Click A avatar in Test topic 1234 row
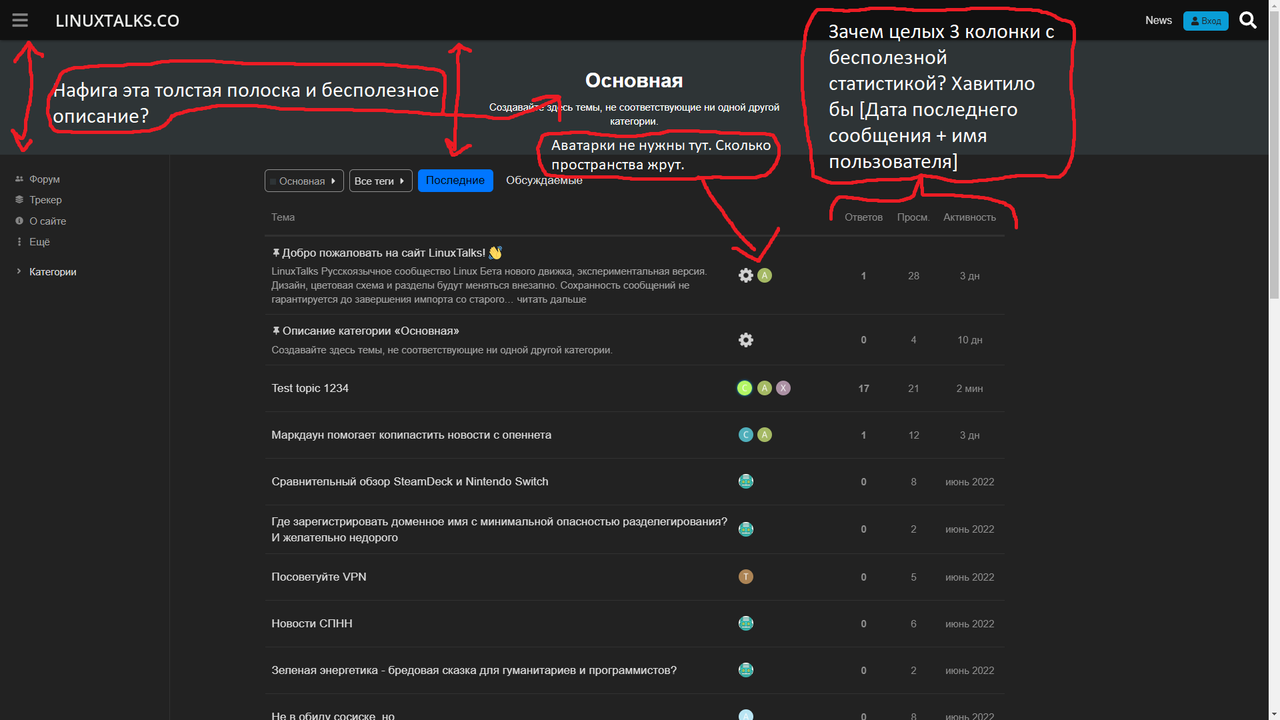Image resolution: width=1280 pixels, height=720 pixels. pos(765,388)
